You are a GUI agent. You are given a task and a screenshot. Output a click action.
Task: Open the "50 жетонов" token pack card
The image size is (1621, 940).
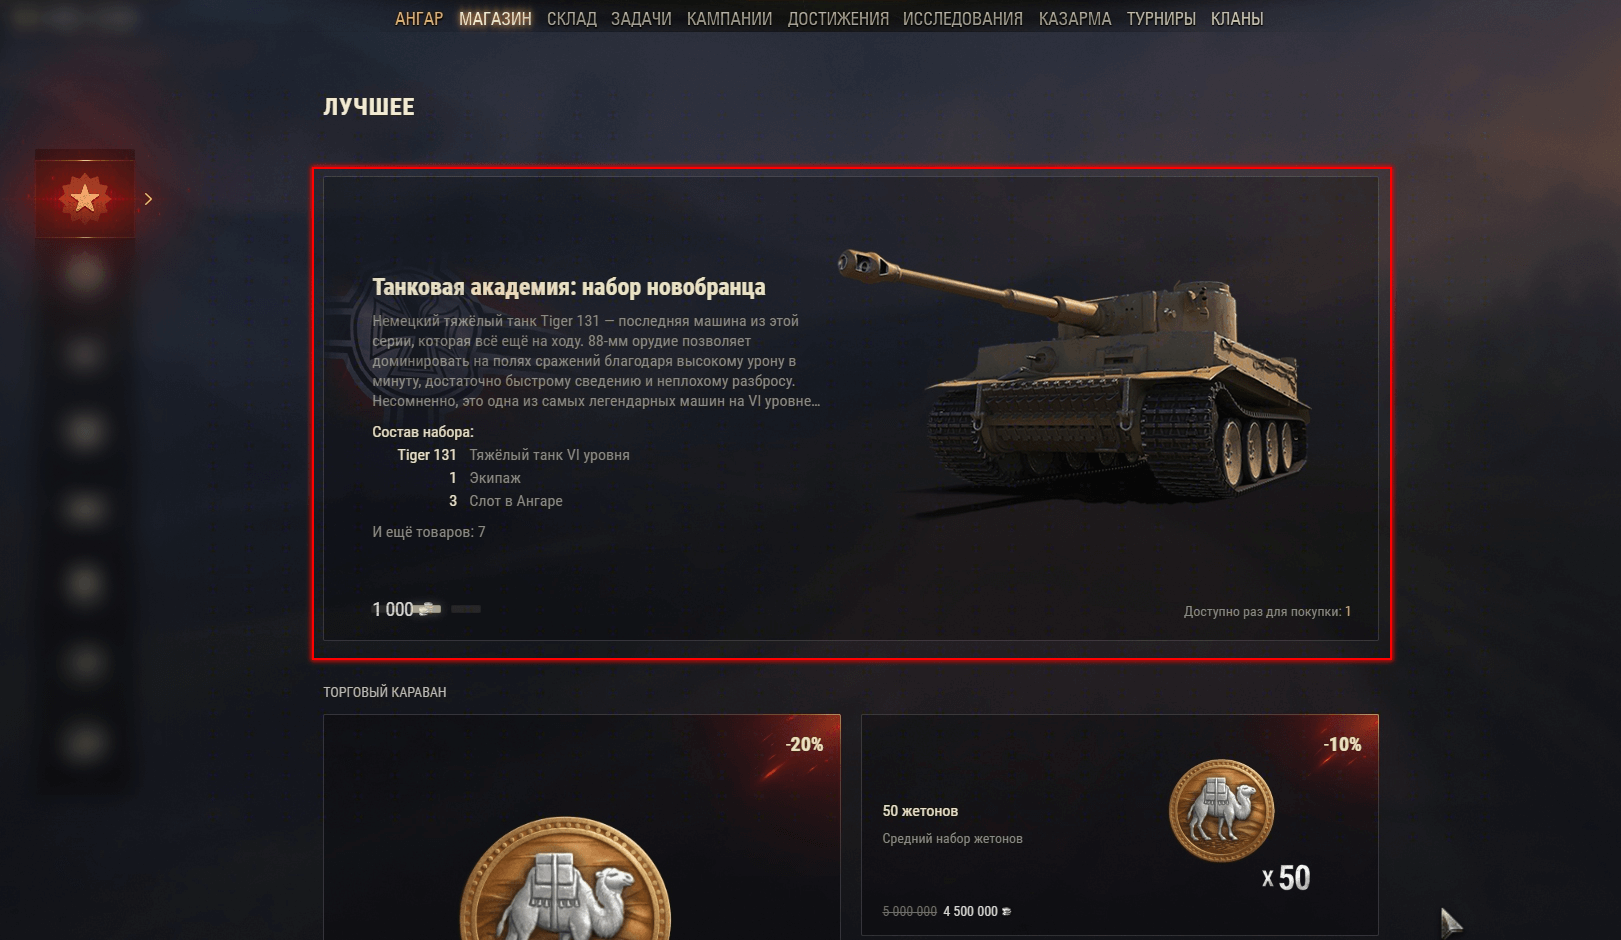pos(1120,825)
